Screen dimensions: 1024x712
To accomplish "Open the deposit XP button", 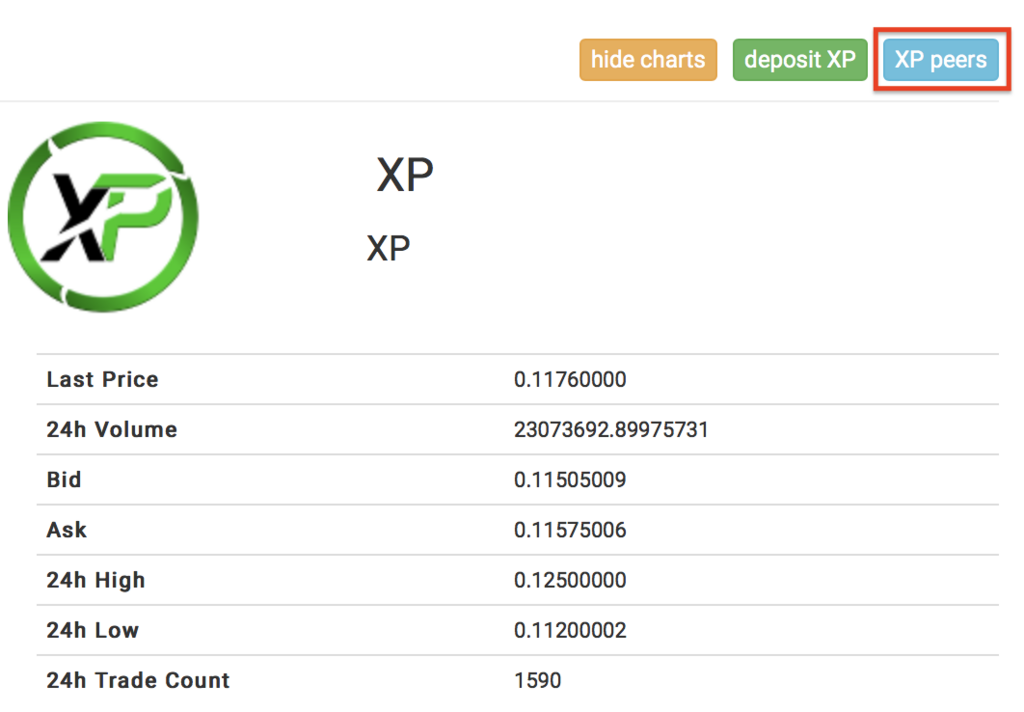I will point(800,59).
